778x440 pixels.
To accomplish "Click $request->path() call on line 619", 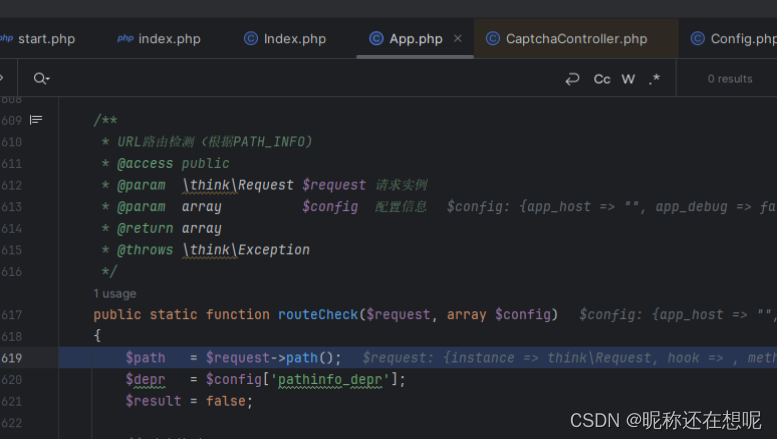I will (x=273, y=358).
